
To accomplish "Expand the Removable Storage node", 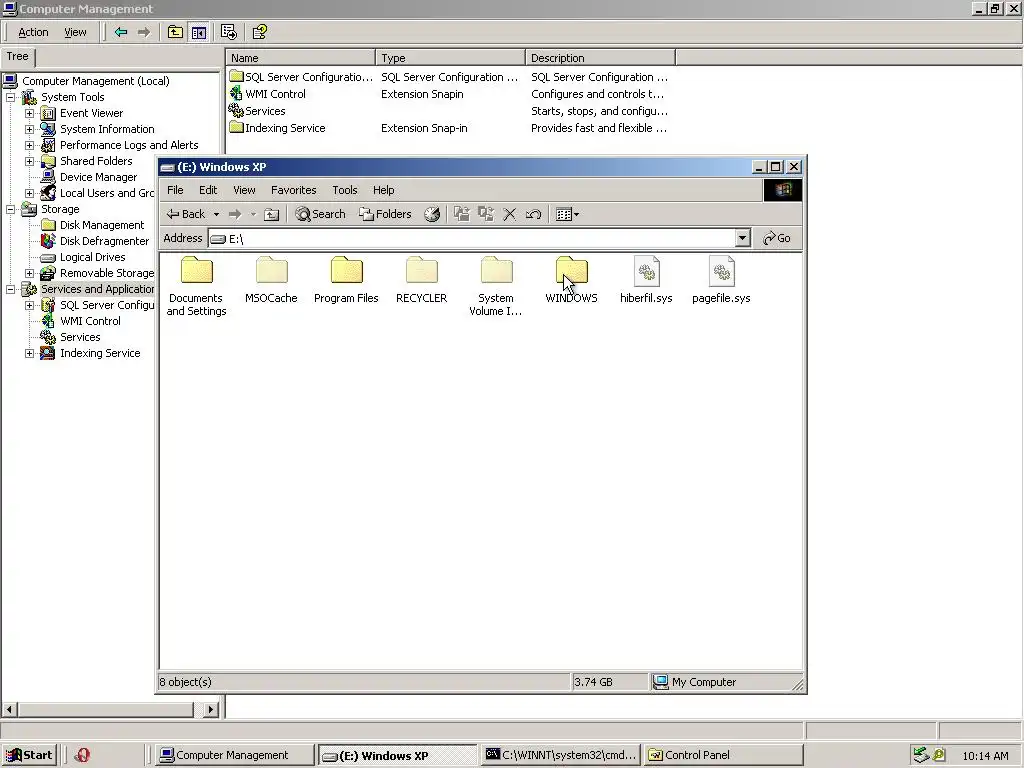I will (x=29, y=274).
